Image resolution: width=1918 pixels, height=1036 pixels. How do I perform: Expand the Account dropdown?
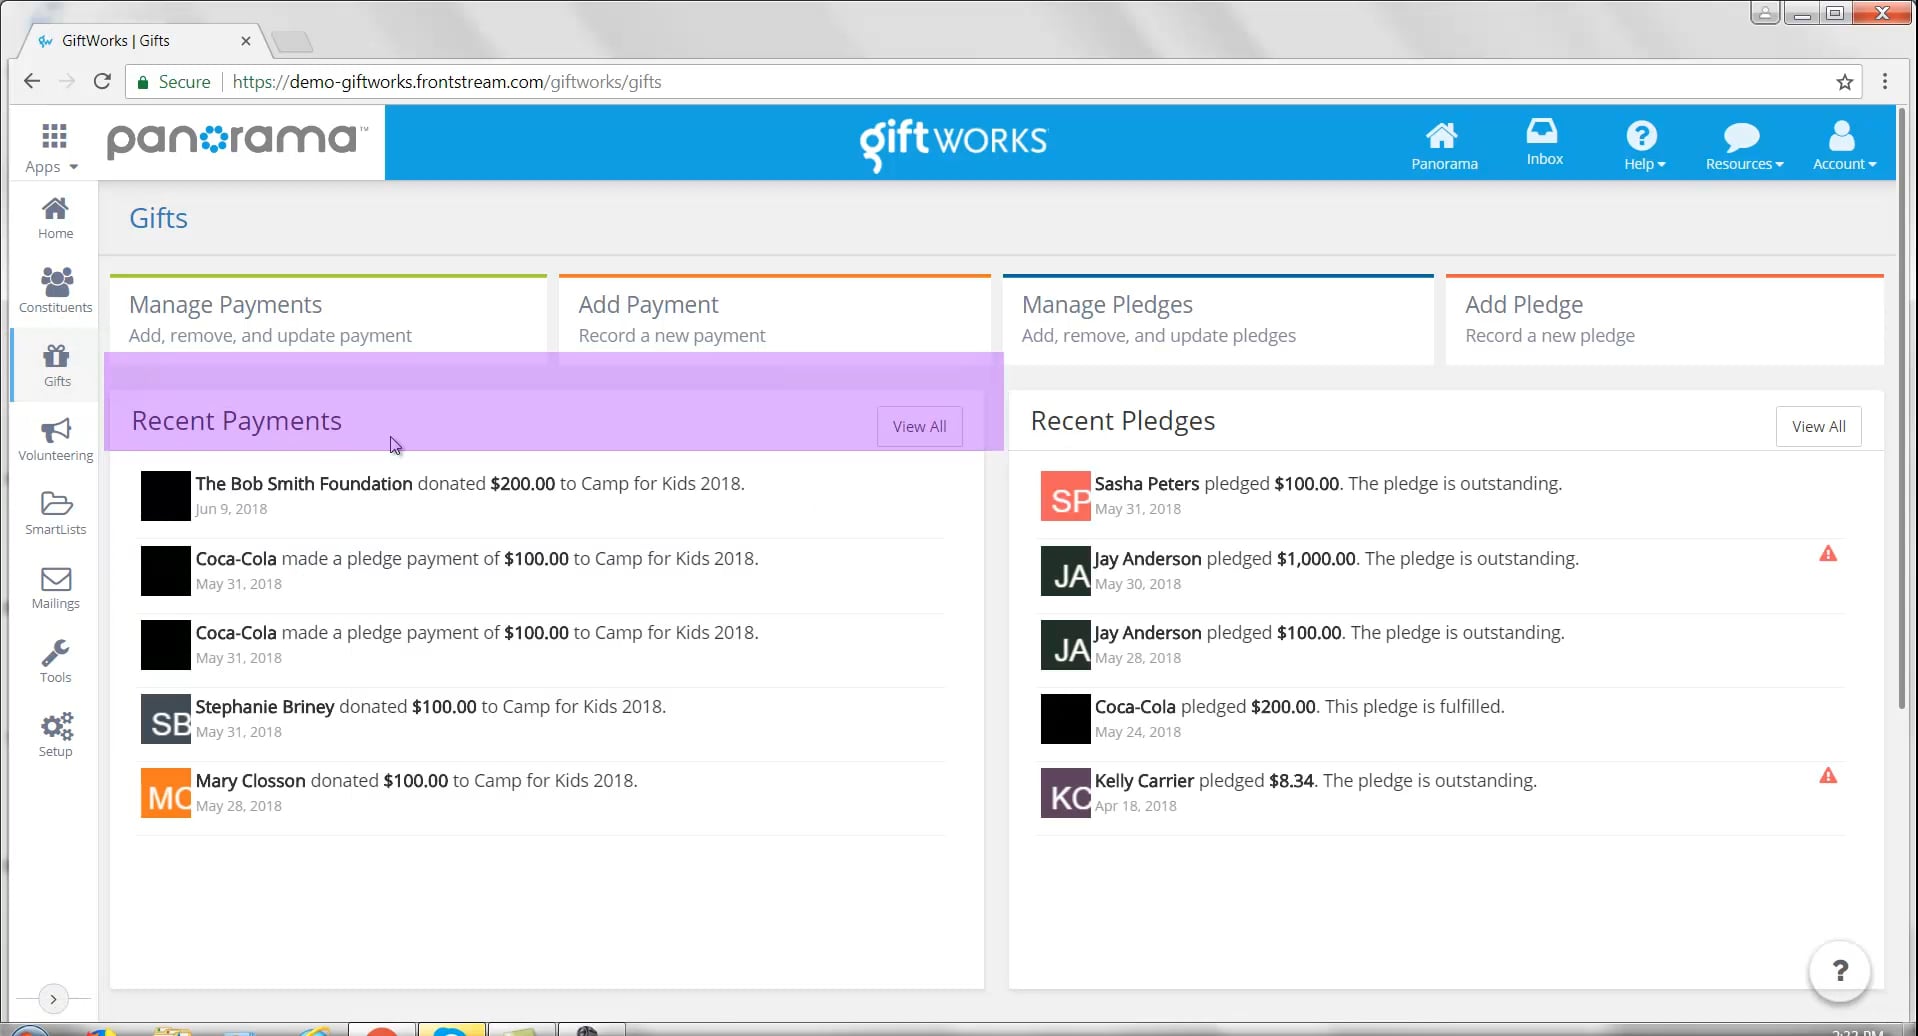click(1843, 141)
